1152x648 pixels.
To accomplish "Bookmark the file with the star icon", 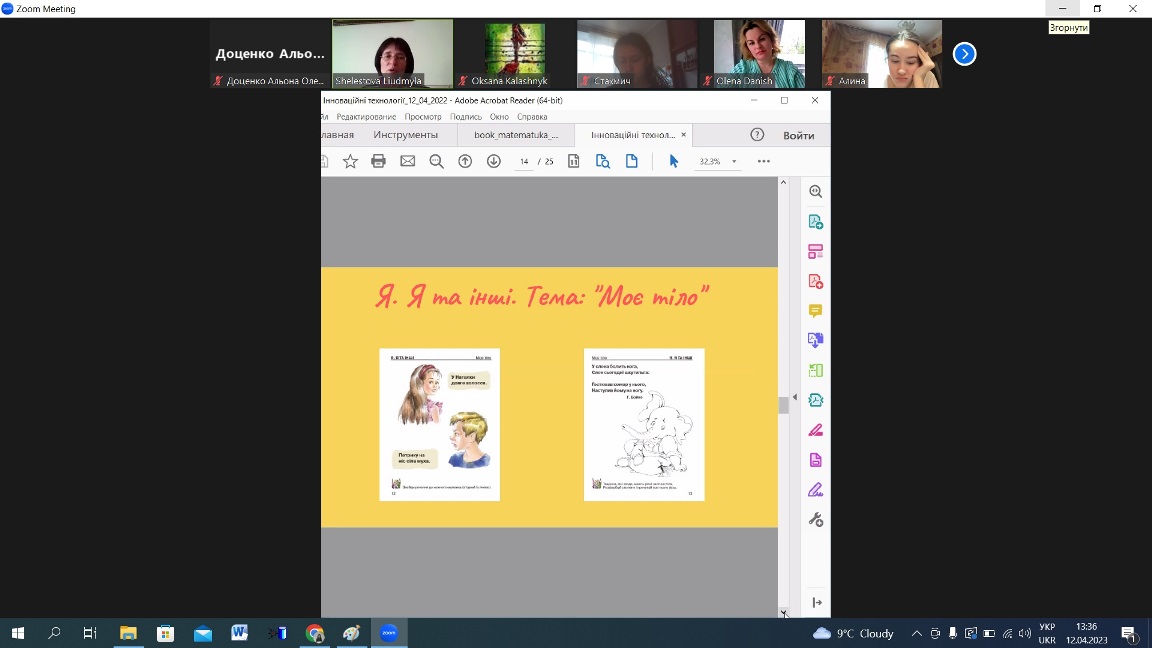I will pos(350,161).
